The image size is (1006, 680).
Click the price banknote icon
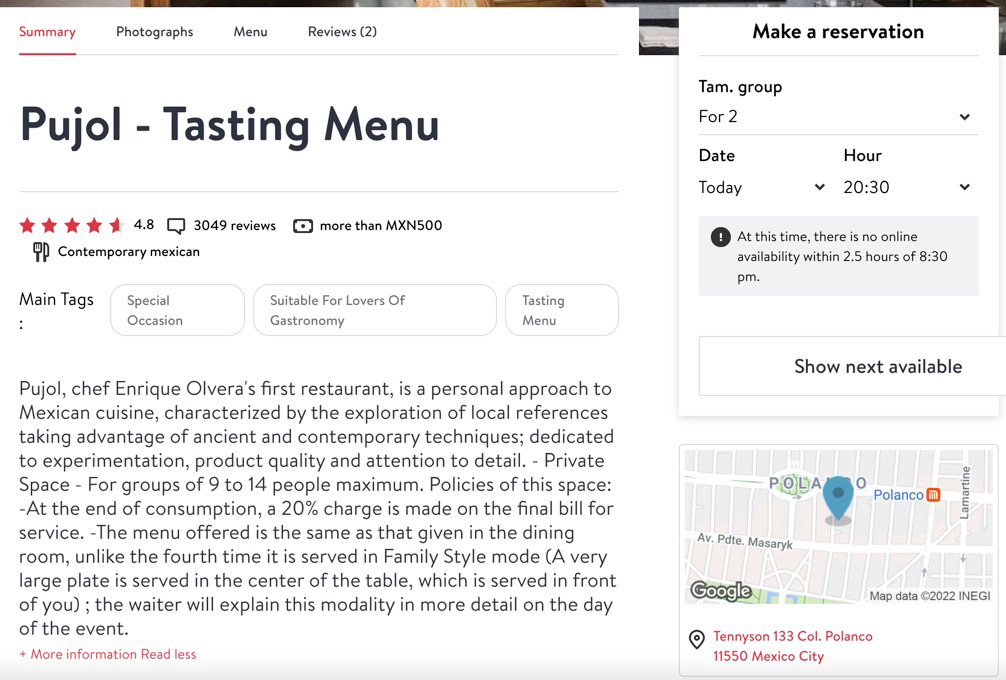(303, 226)
